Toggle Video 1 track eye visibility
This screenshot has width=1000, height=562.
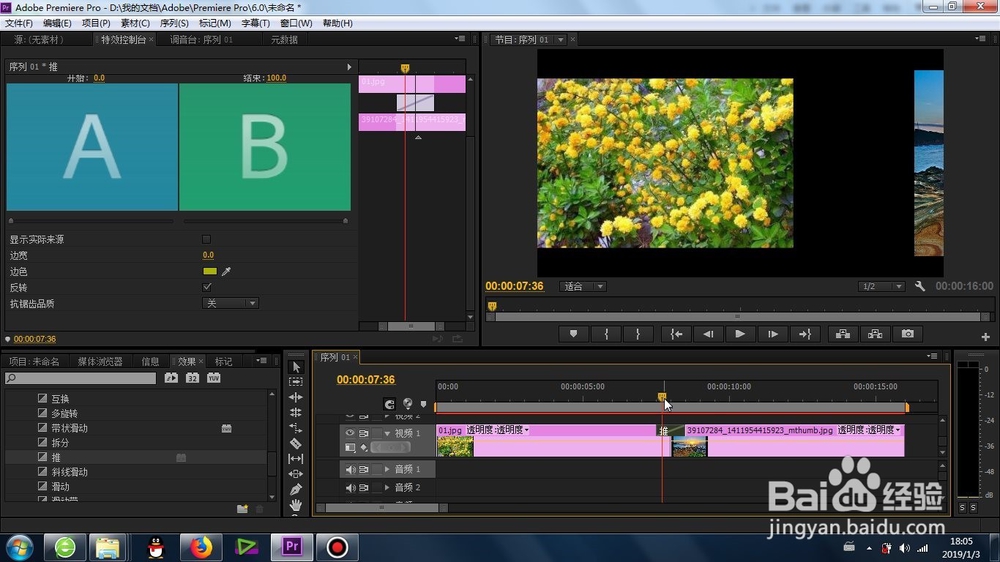(x=349, y=433)
